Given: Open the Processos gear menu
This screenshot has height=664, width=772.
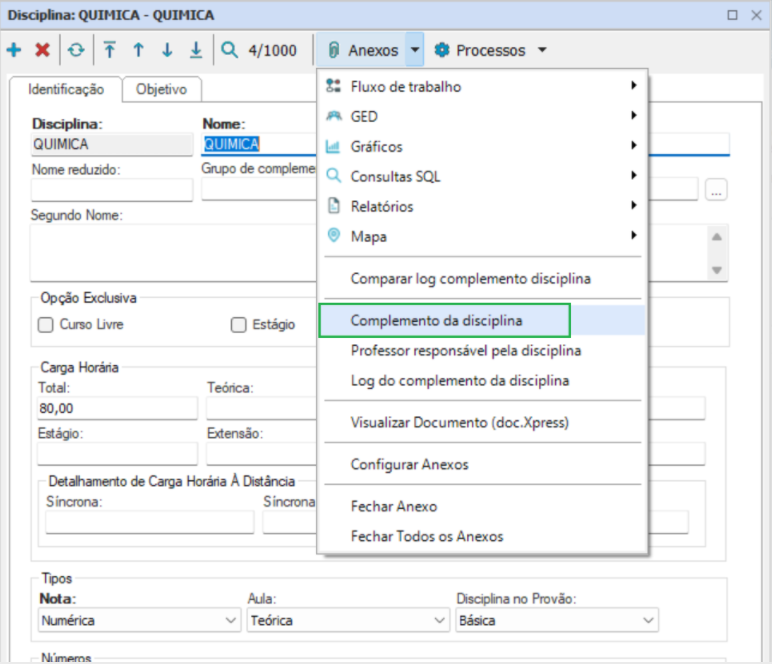Looking at the screenshot, I should 480,50.
